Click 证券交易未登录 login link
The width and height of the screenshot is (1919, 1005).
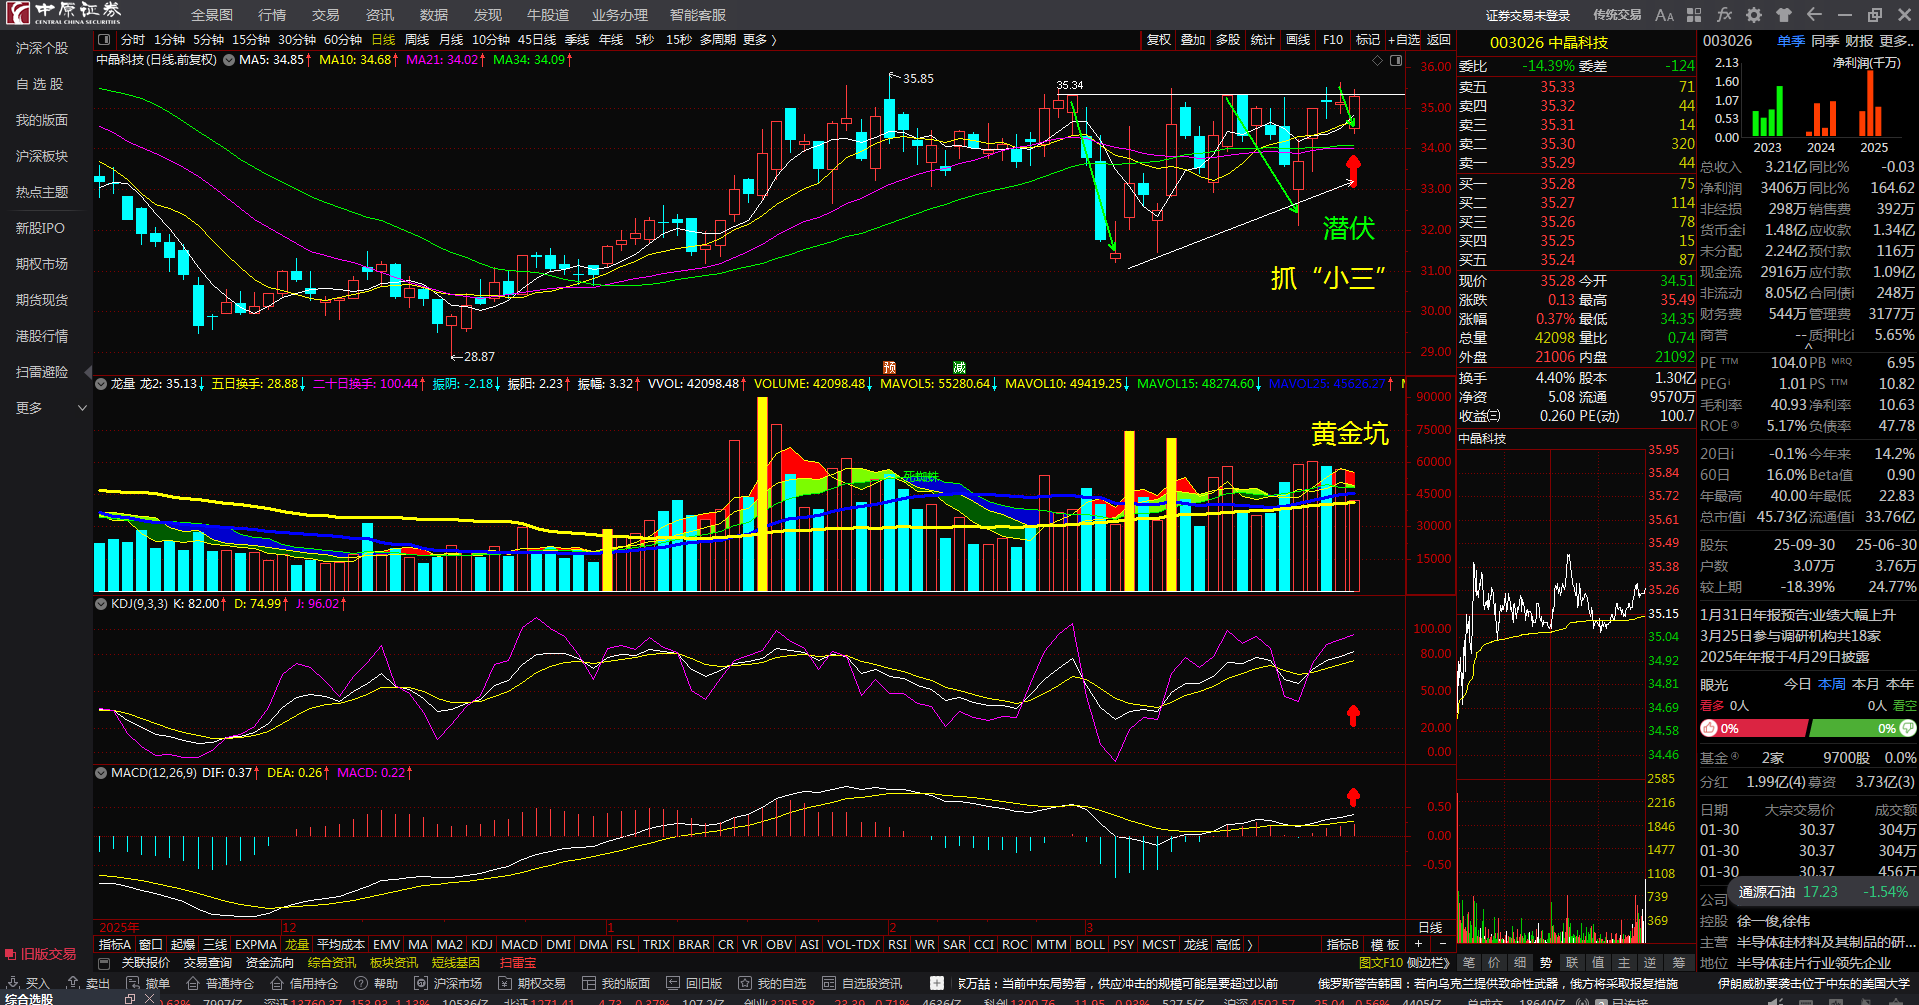point(1528,15)
